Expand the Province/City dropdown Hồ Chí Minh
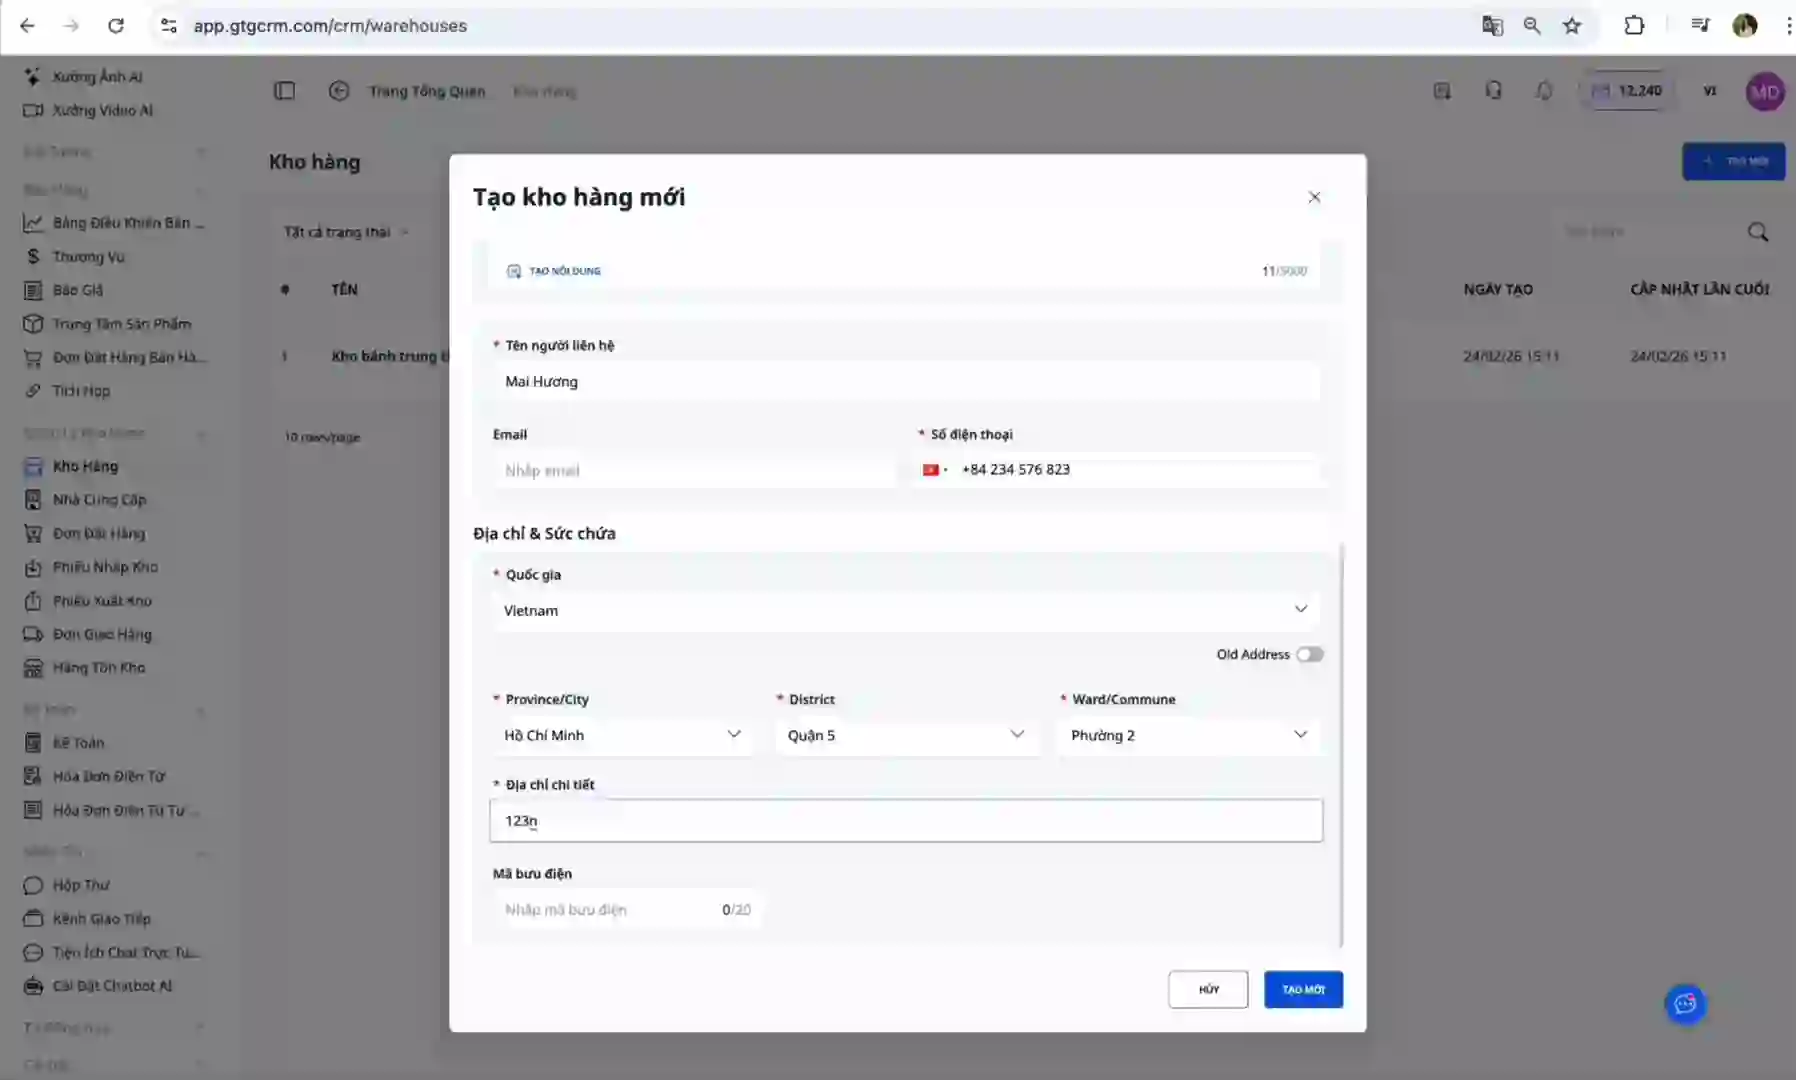This screenshot has width=1796, height=1080. (x=622, y=735)
